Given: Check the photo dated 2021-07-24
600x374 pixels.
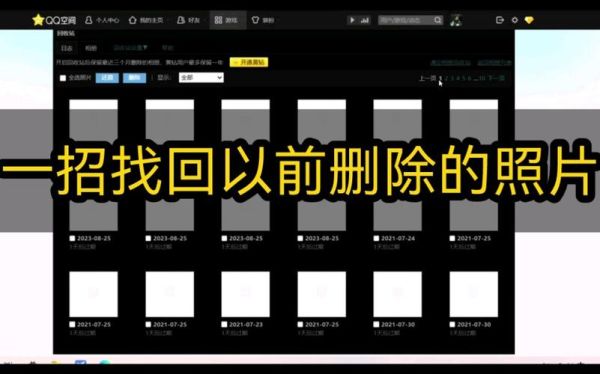Looking at the screenshot, I should coord(376,238).
